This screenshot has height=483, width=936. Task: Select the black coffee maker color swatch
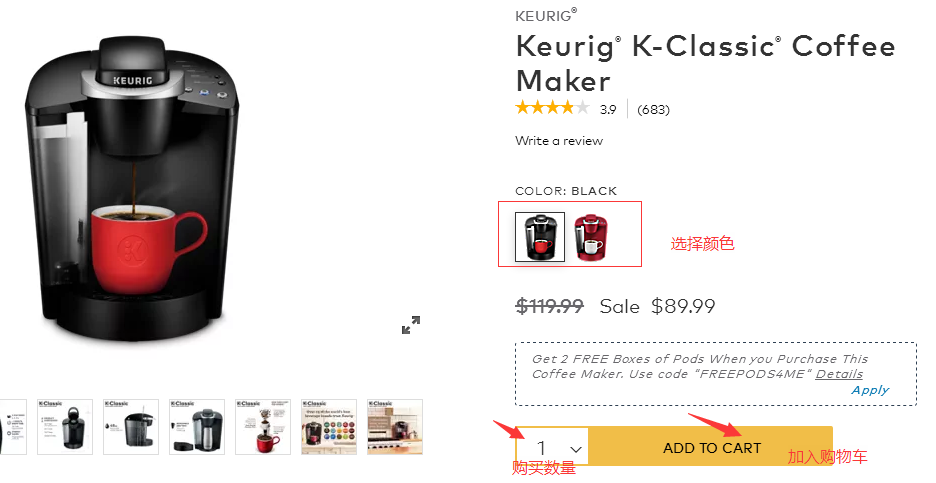coord(540,236)
